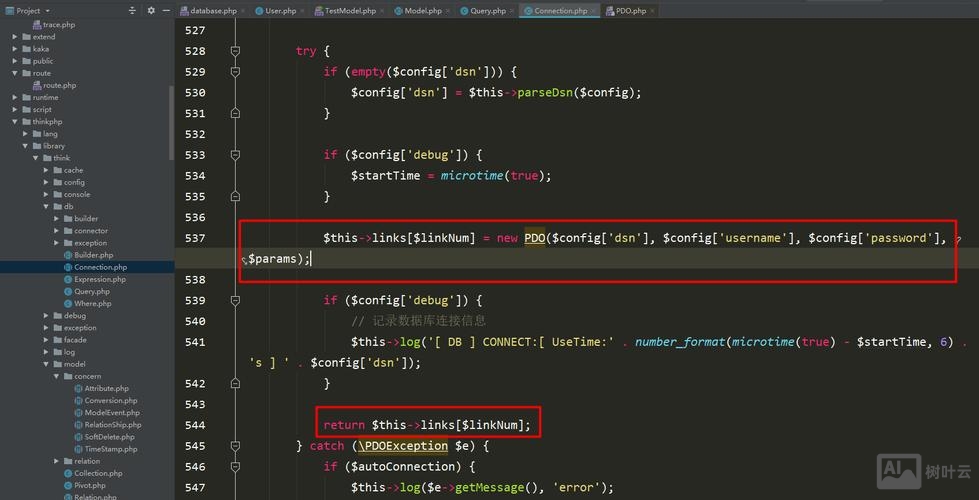Close the Model.php tab
This screenshot has height=500, width=979.
448,11
